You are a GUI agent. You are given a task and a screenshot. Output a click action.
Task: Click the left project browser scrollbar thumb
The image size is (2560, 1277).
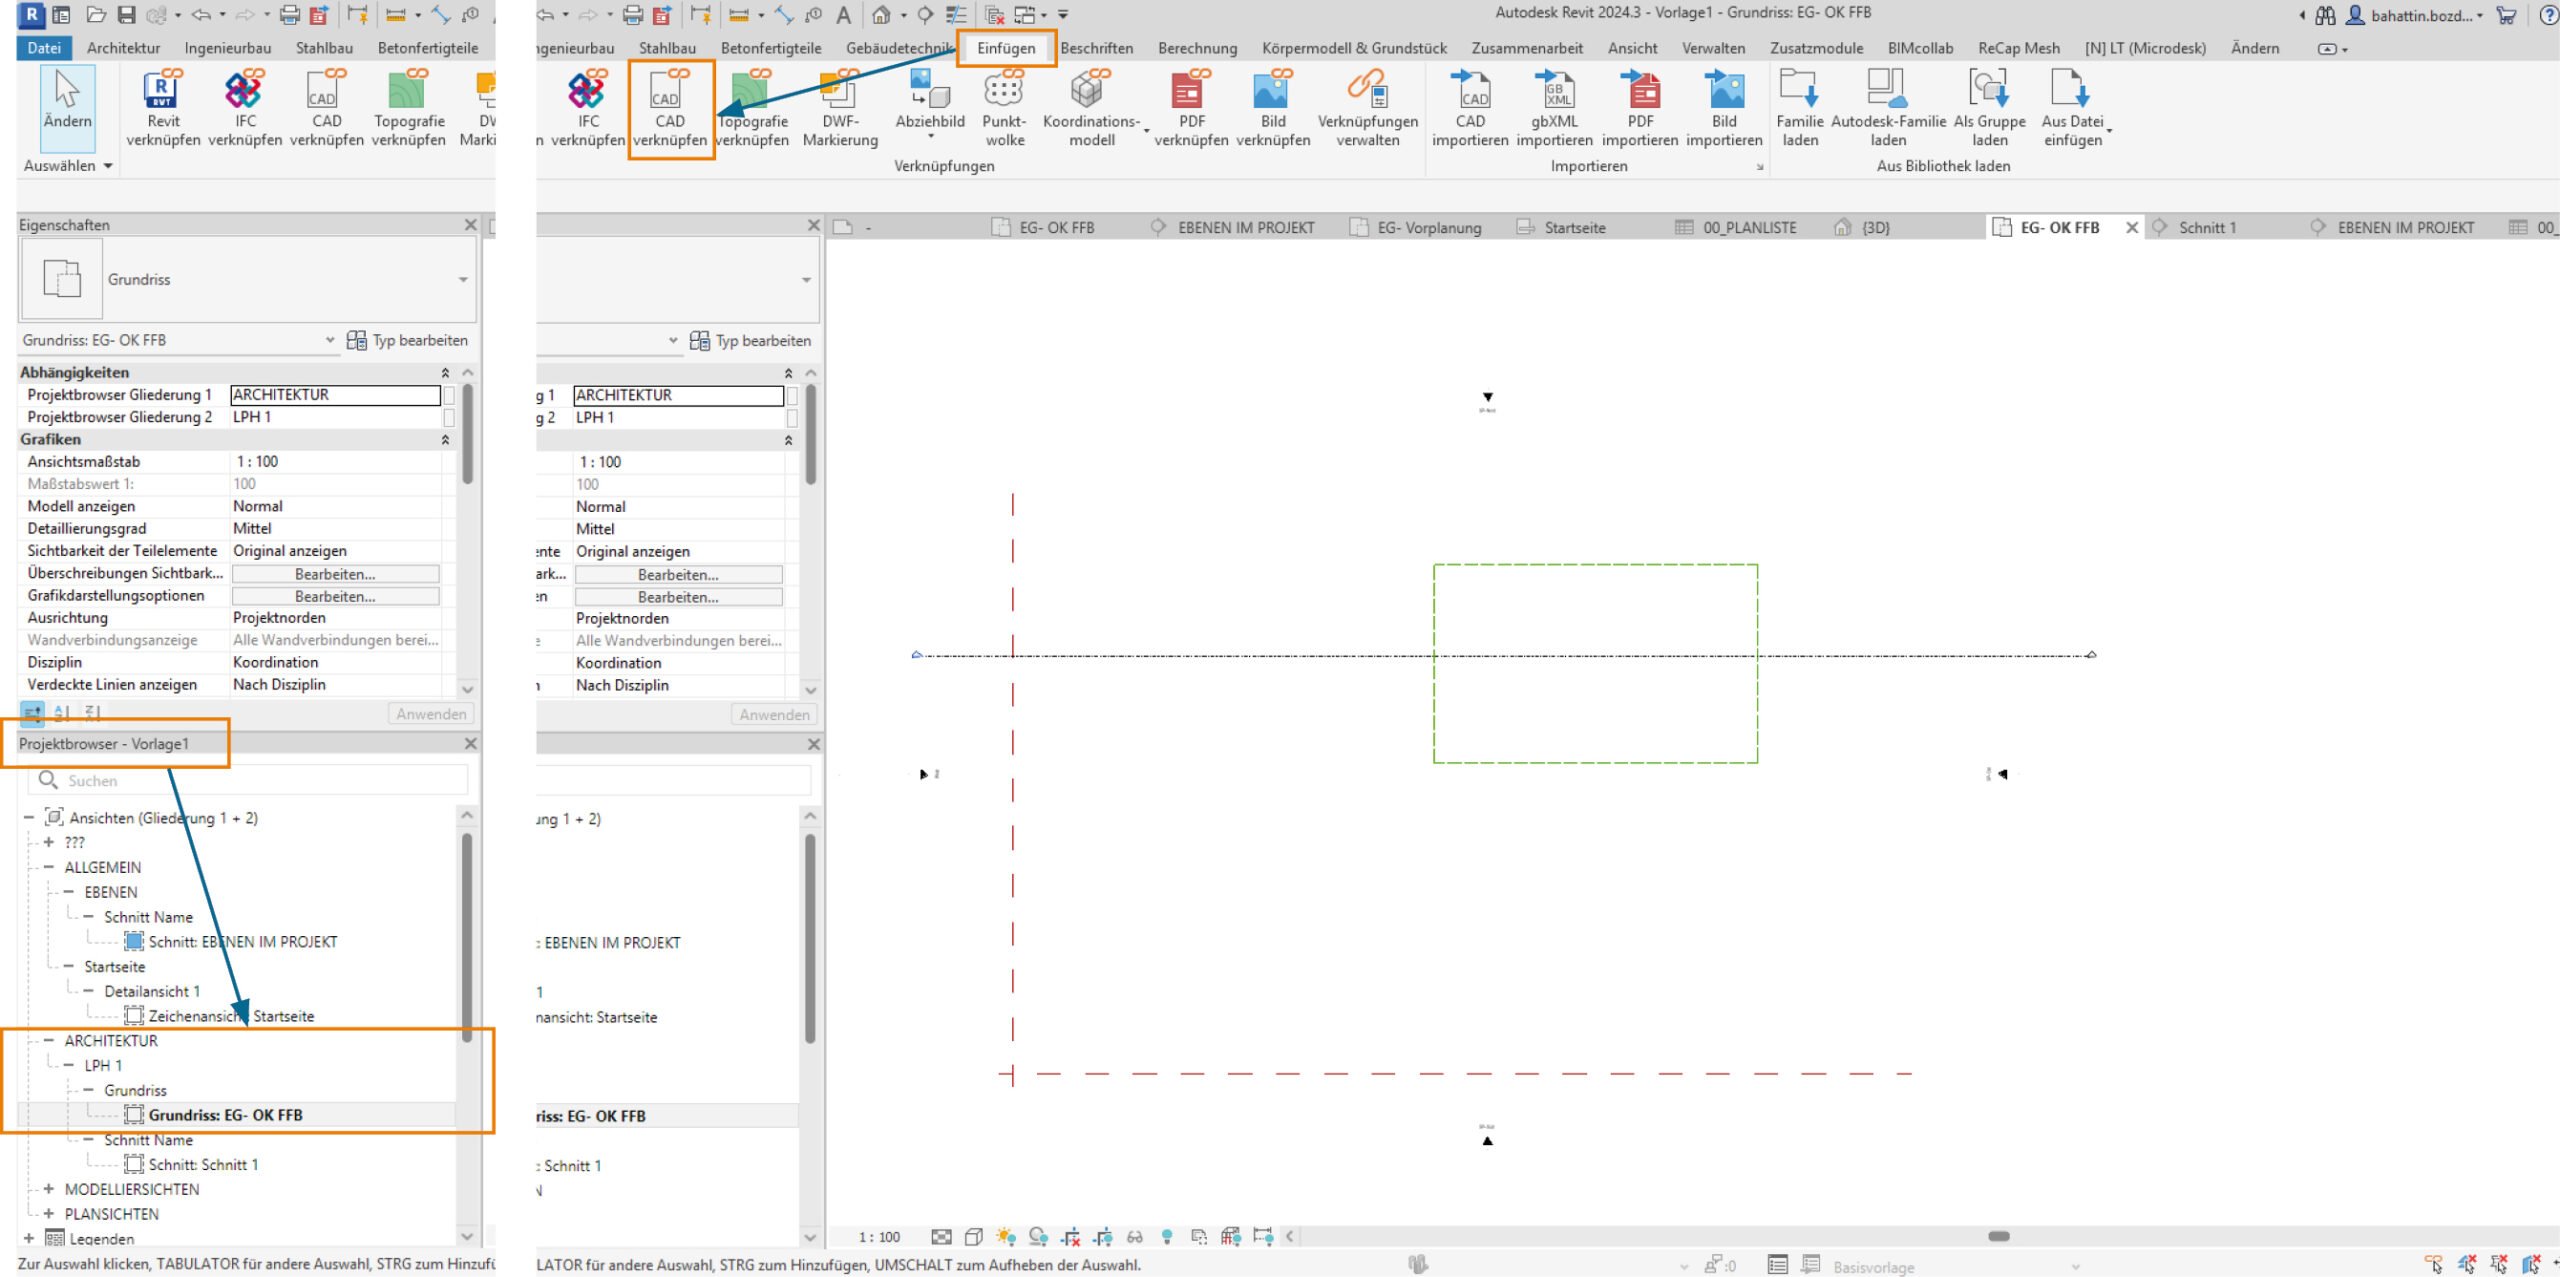(x=467, y=938)
